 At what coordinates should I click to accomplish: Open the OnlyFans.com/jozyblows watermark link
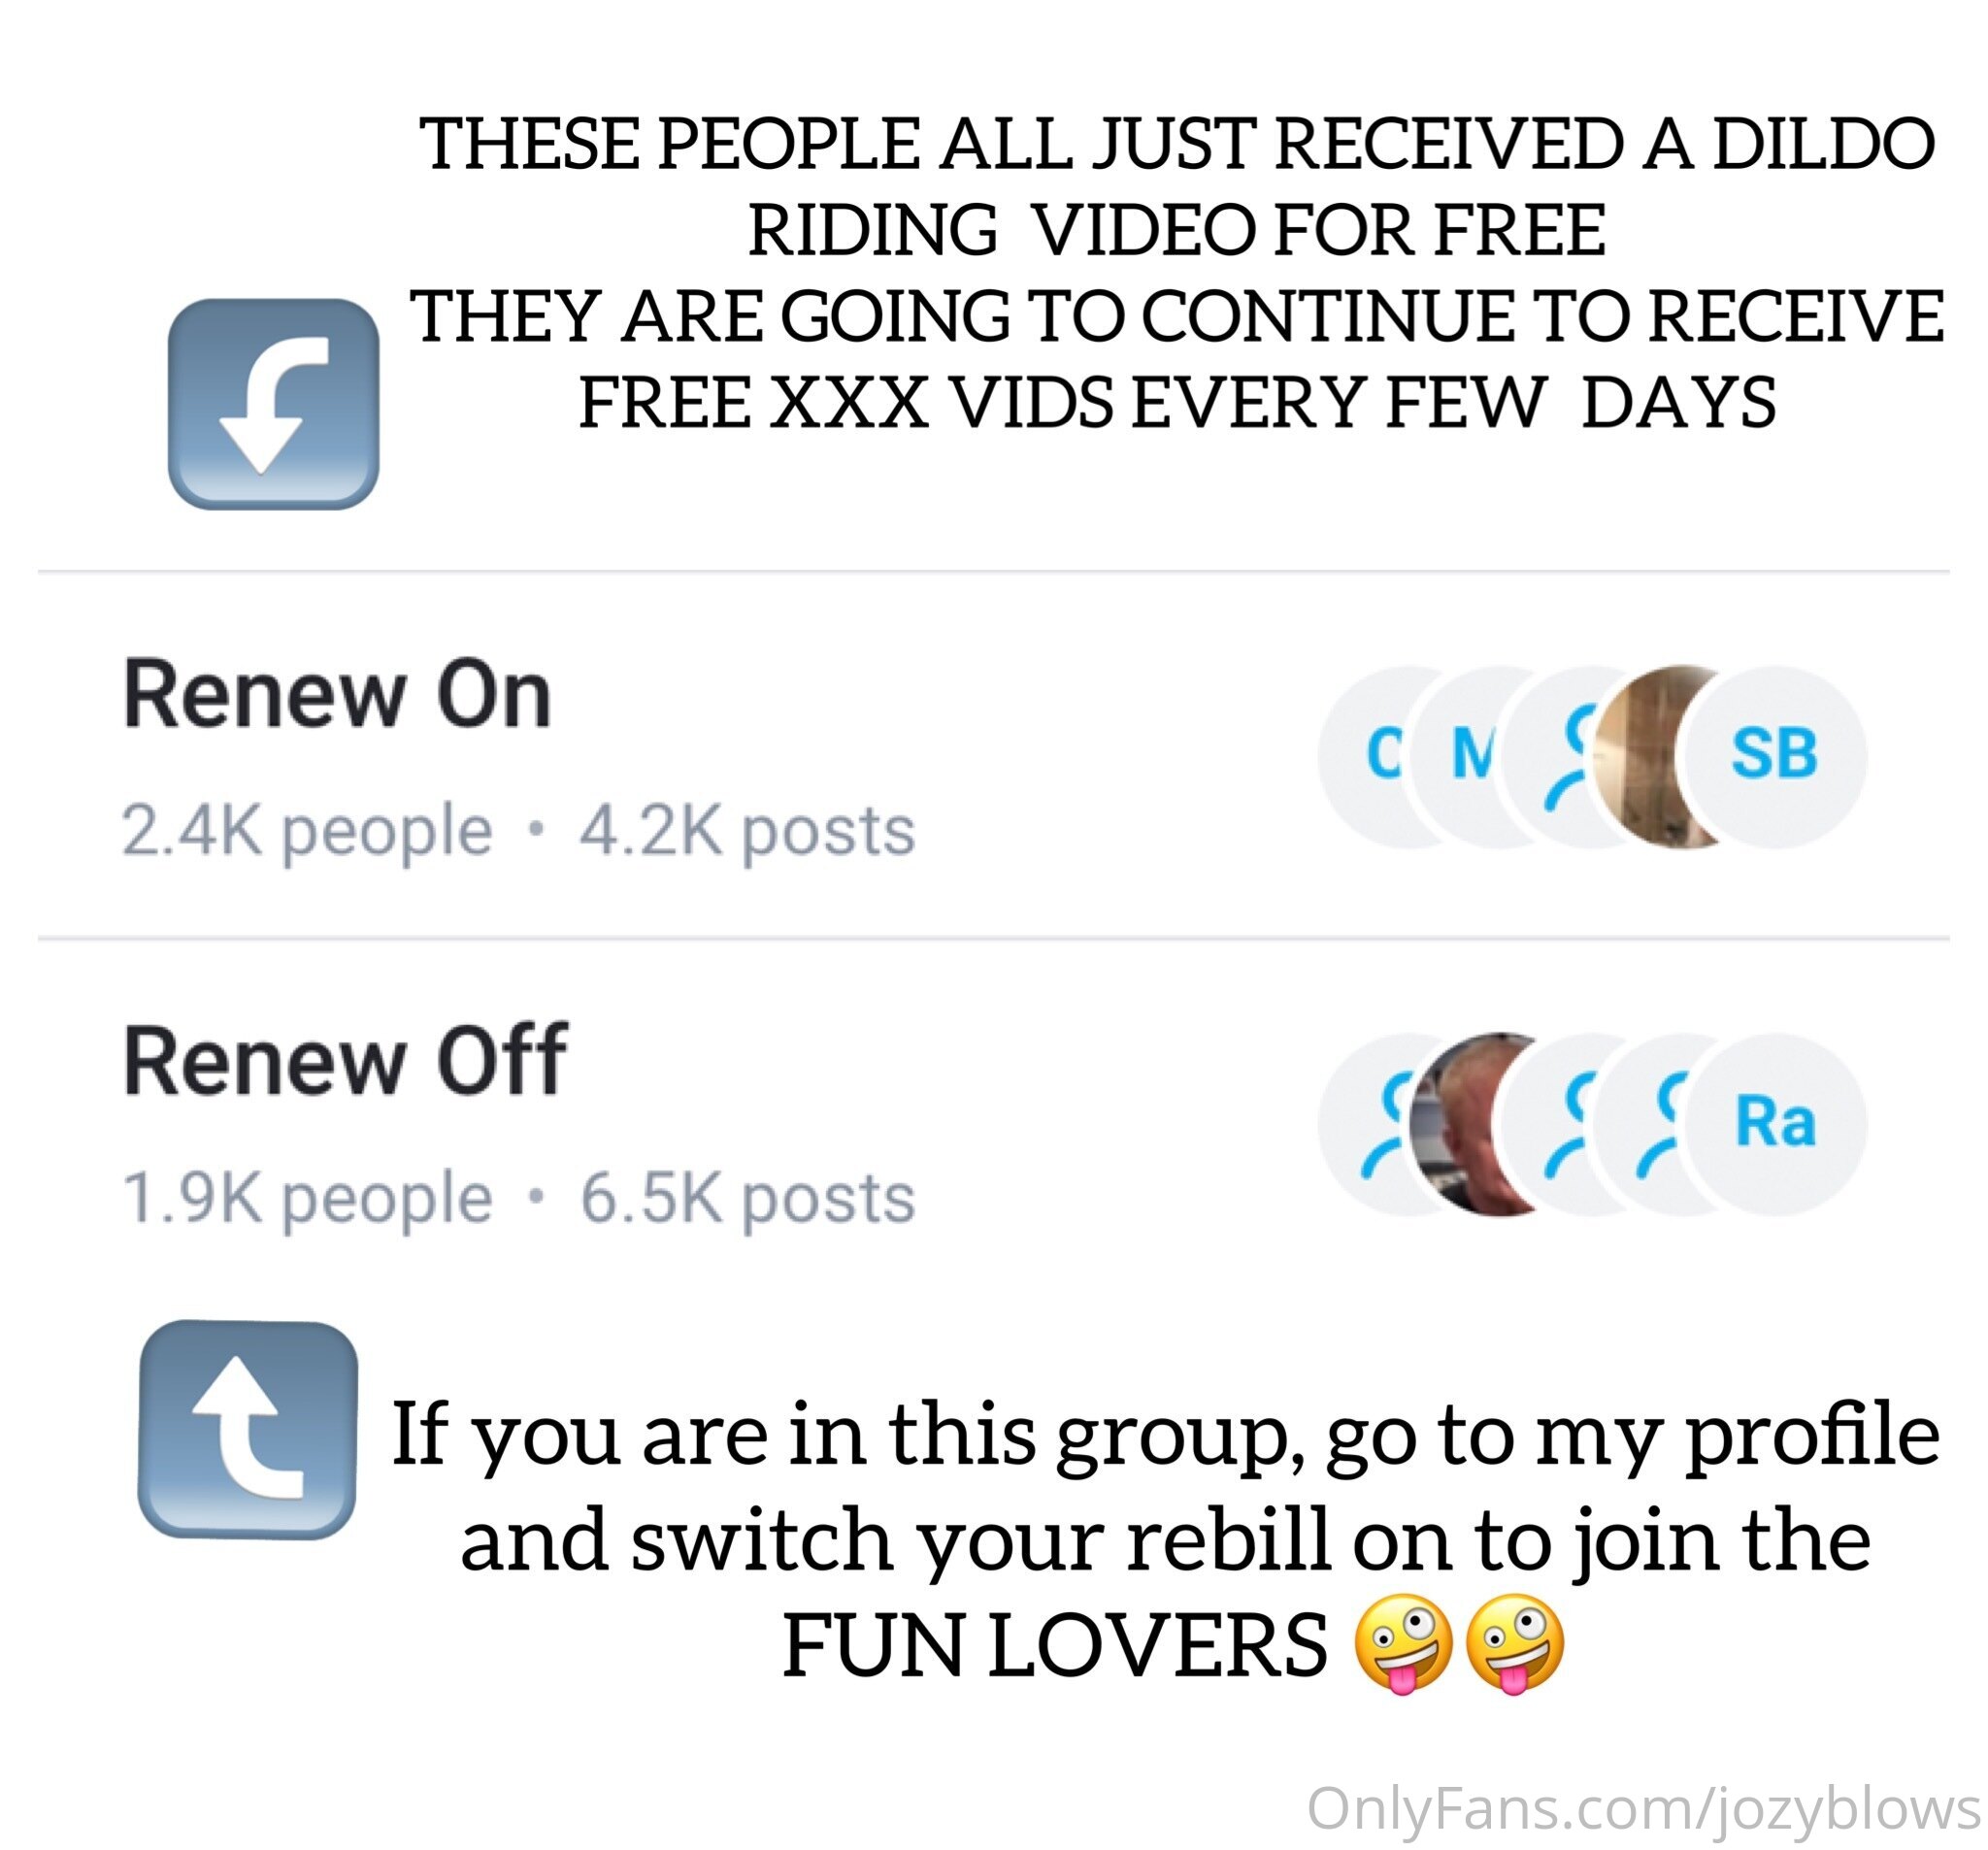[1645, 1809]
